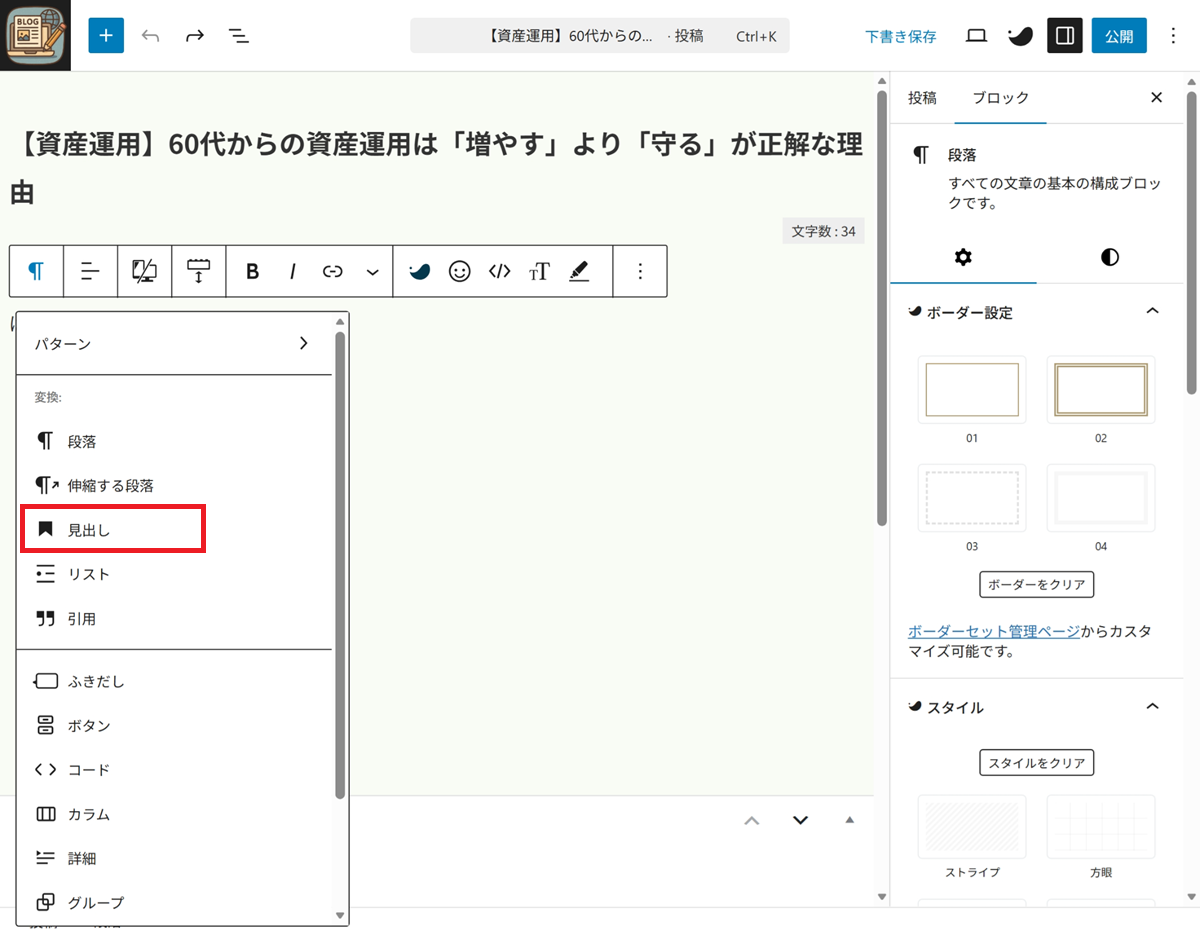Expand more rich text controls chevron

tap(373, 272)
